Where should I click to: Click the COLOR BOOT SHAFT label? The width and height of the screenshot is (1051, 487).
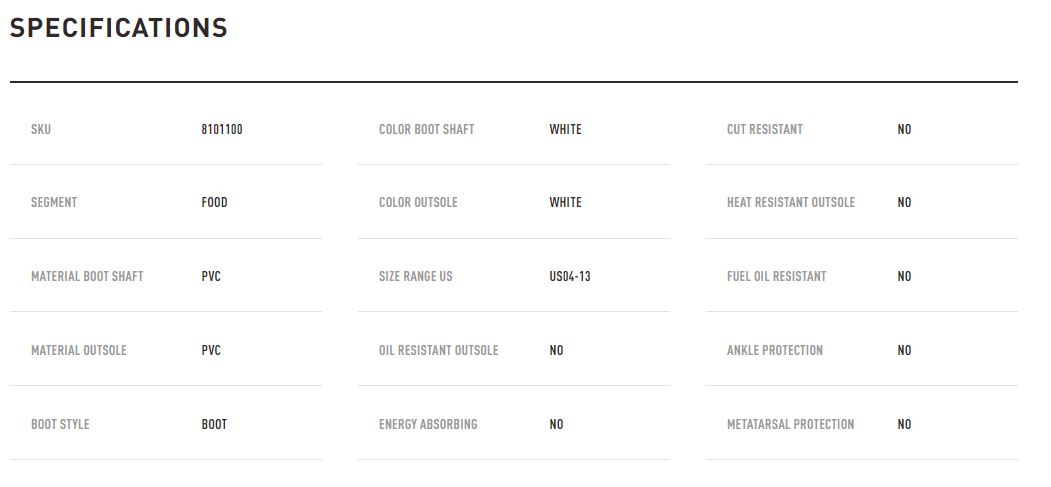426,129
